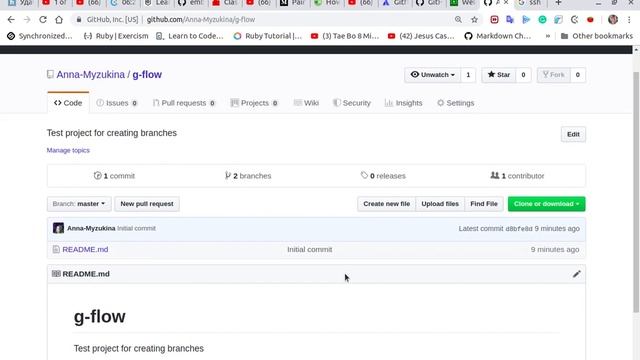Click the green circle extension icon
The height and width of the screenshot is (360, 640).
pos(542,20)
